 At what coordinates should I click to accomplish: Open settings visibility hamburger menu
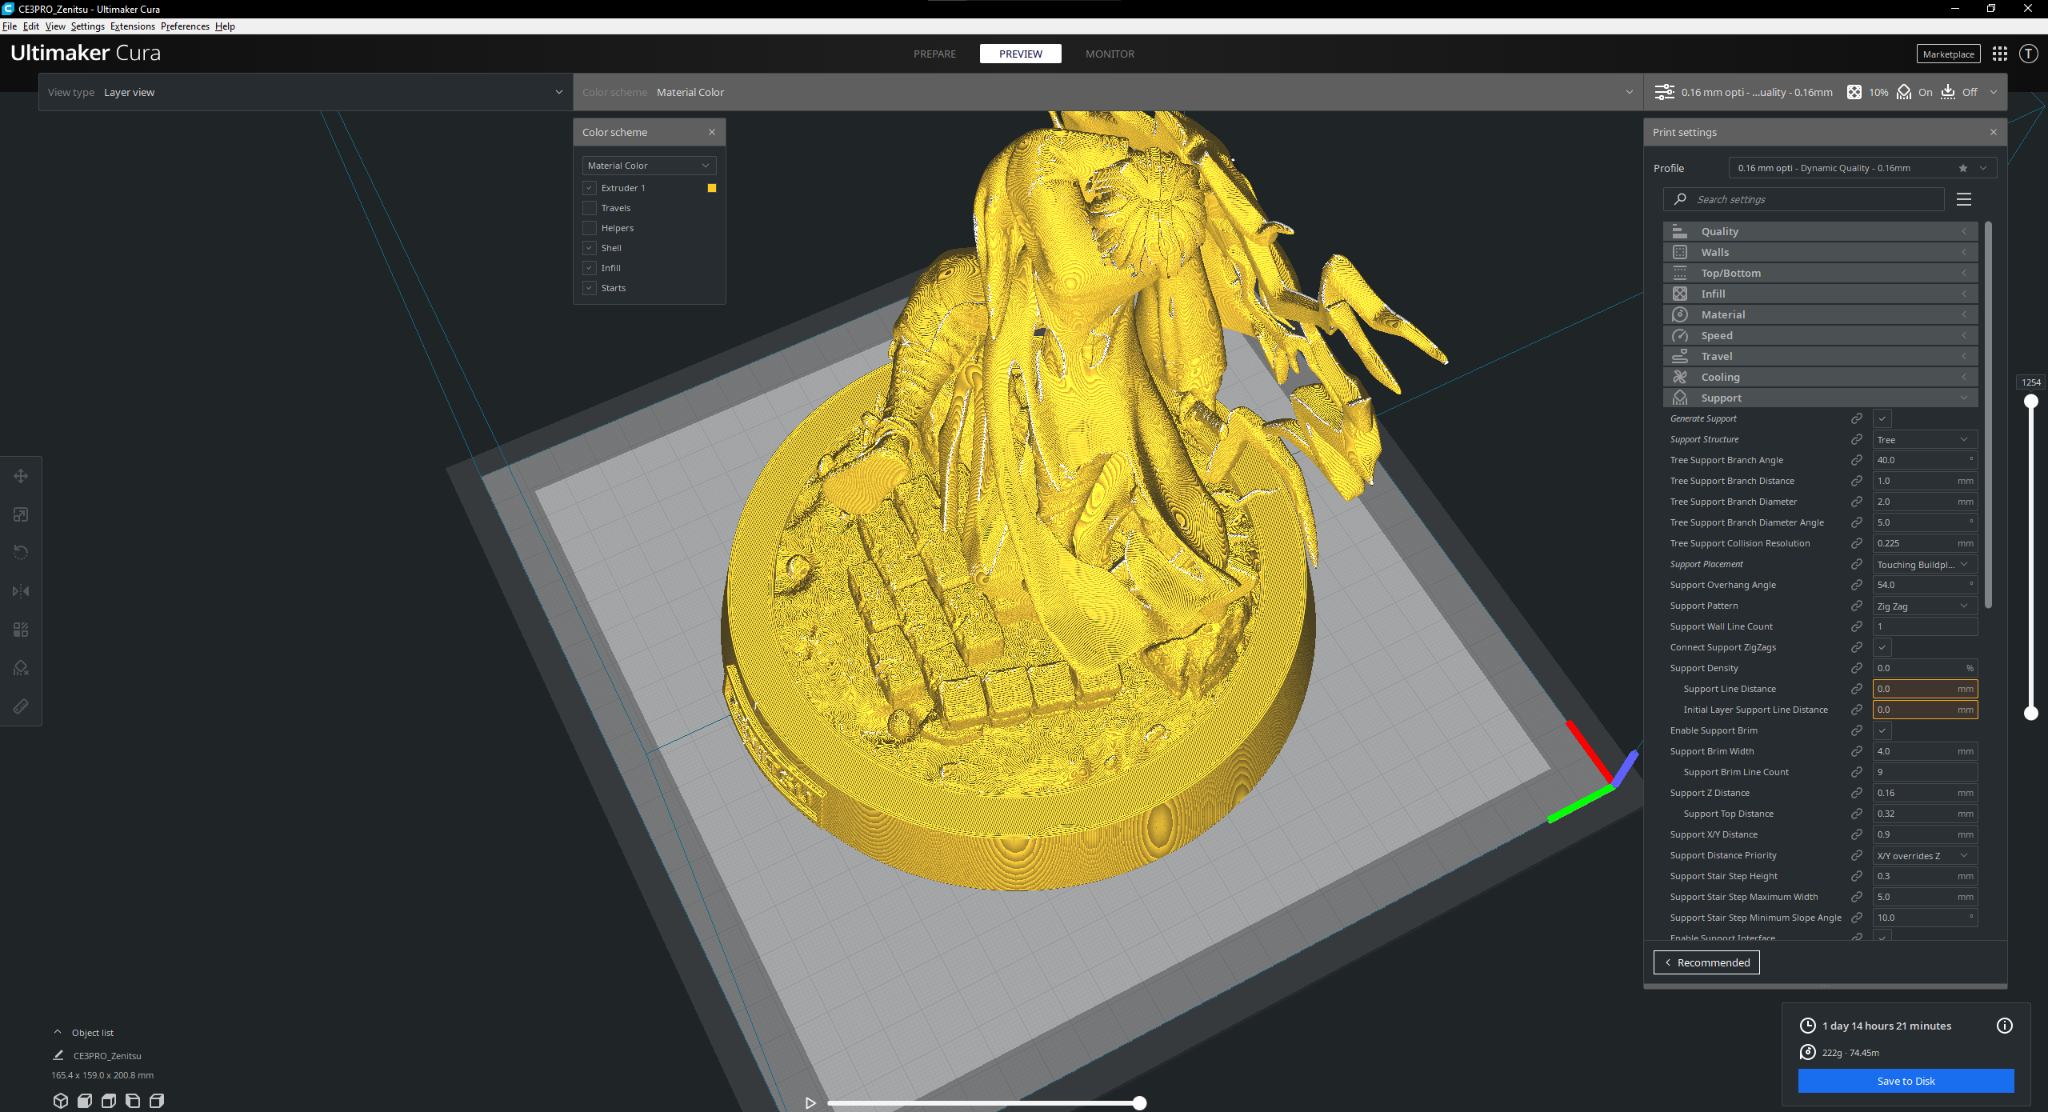[1964, 199]
